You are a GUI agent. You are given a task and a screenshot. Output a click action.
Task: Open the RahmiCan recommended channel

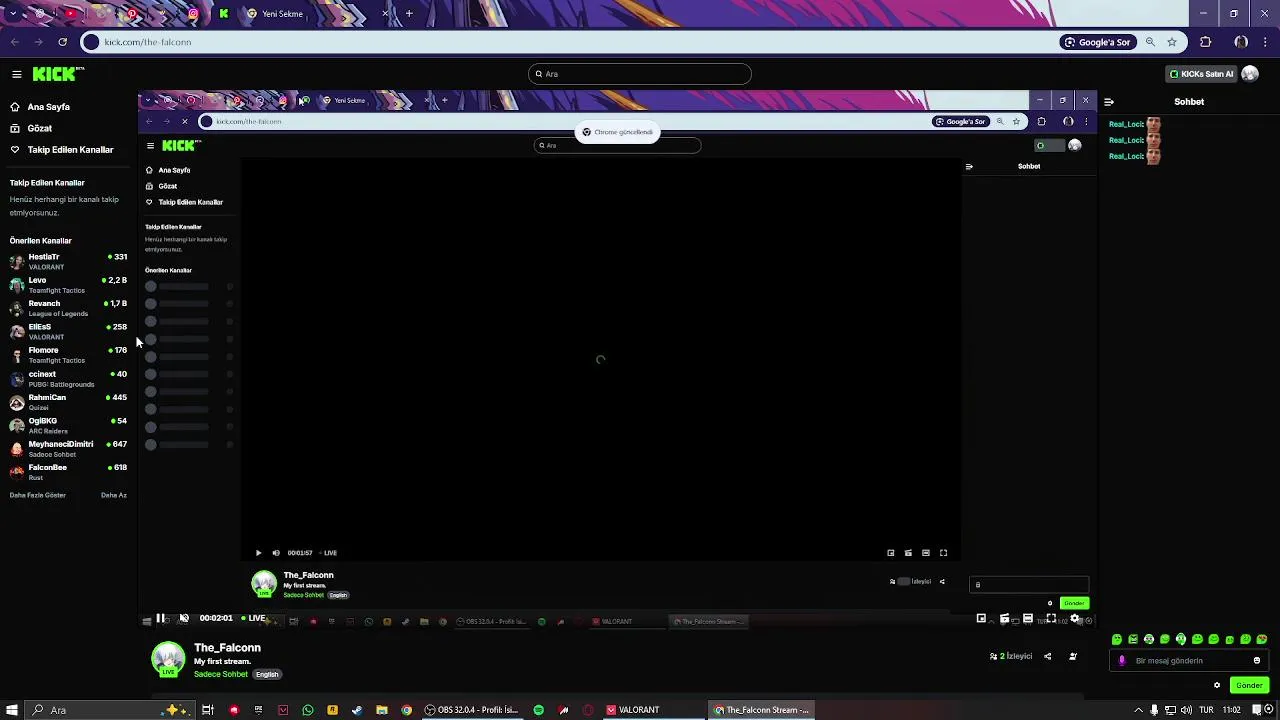click(x=68, y=402)
